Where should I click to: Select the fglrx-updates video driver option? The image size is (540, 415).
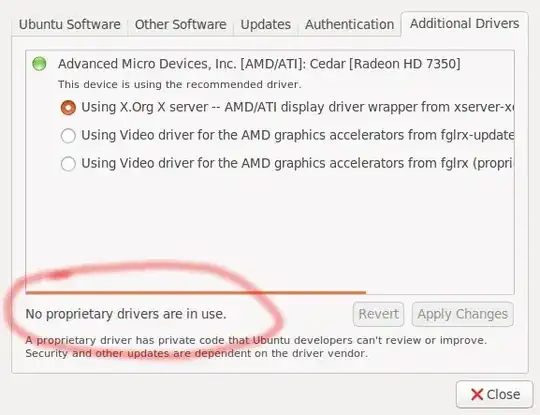68,135
